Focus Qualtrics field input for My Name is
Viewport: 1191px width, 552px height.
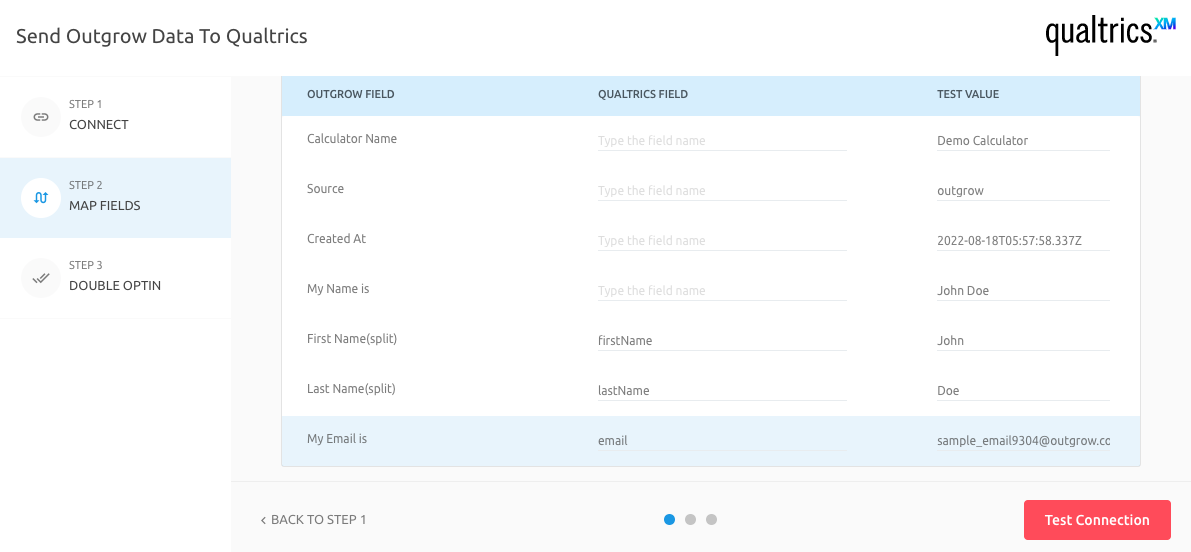(x=722, y=291)
